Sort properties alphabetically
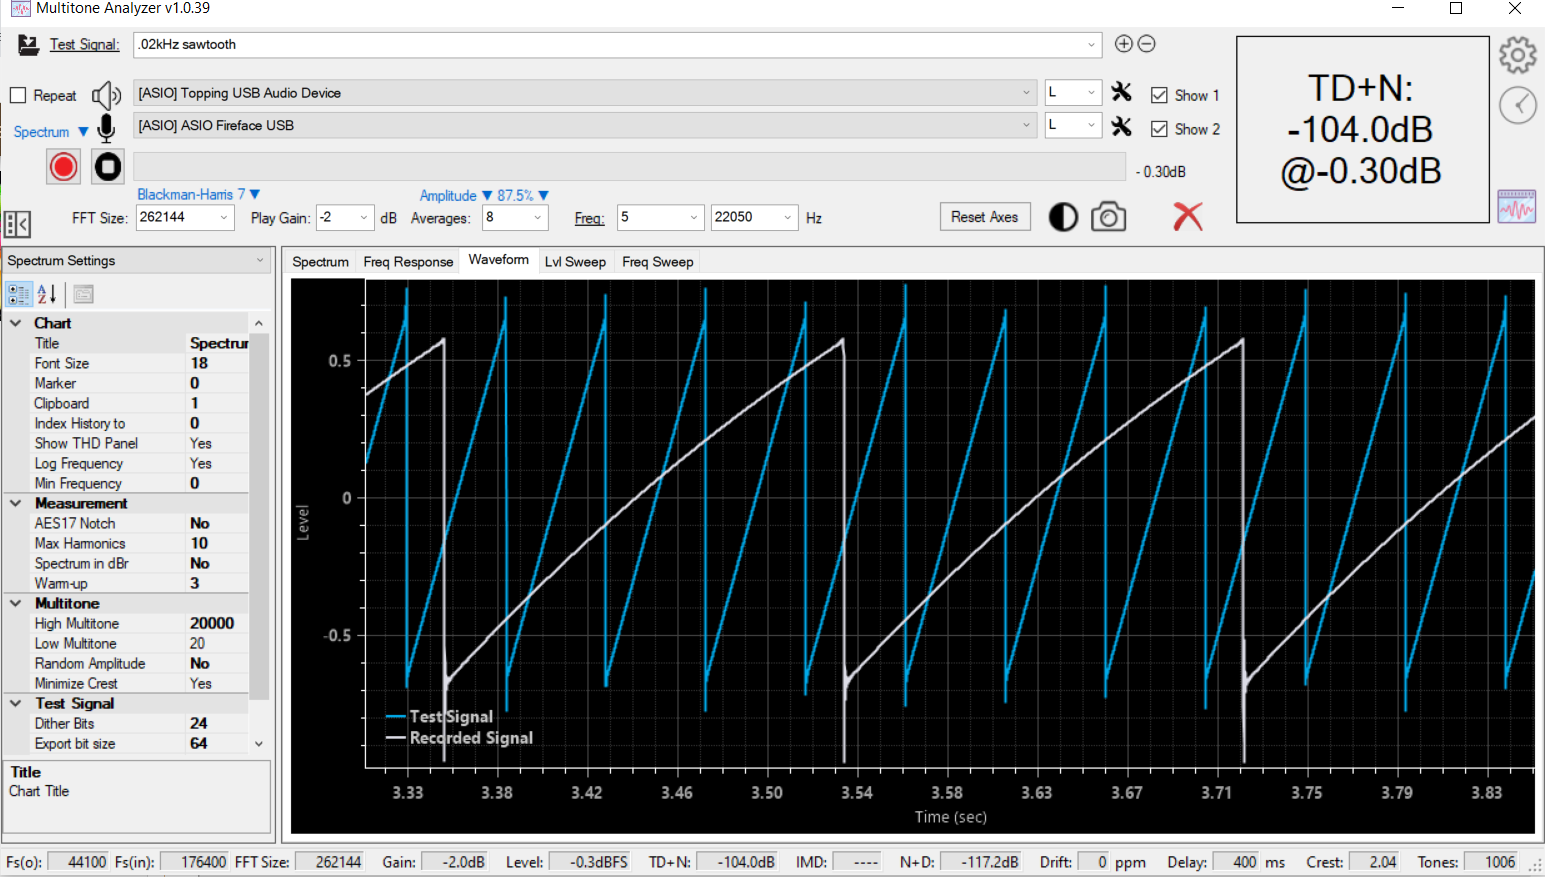 pyautogui.click(x=46, y=294)
